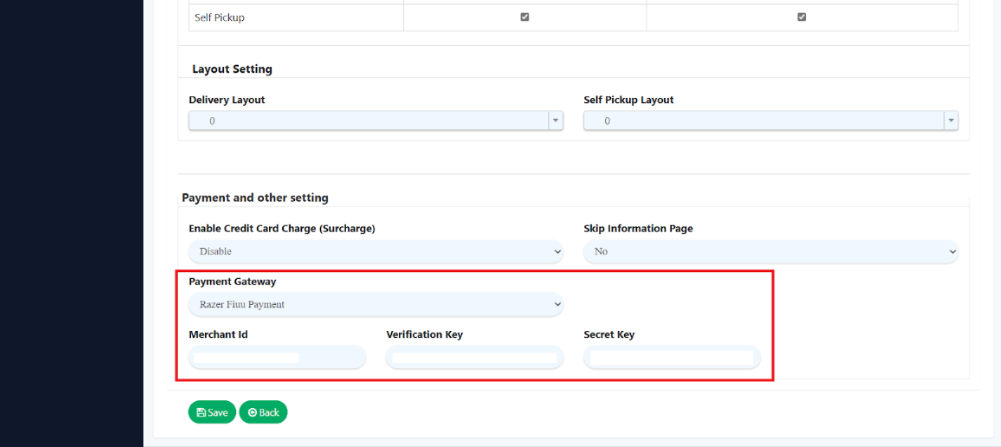Expand the Self Pickup Layout dropdown
The image size is (1001, 447).
coord(770,121)
